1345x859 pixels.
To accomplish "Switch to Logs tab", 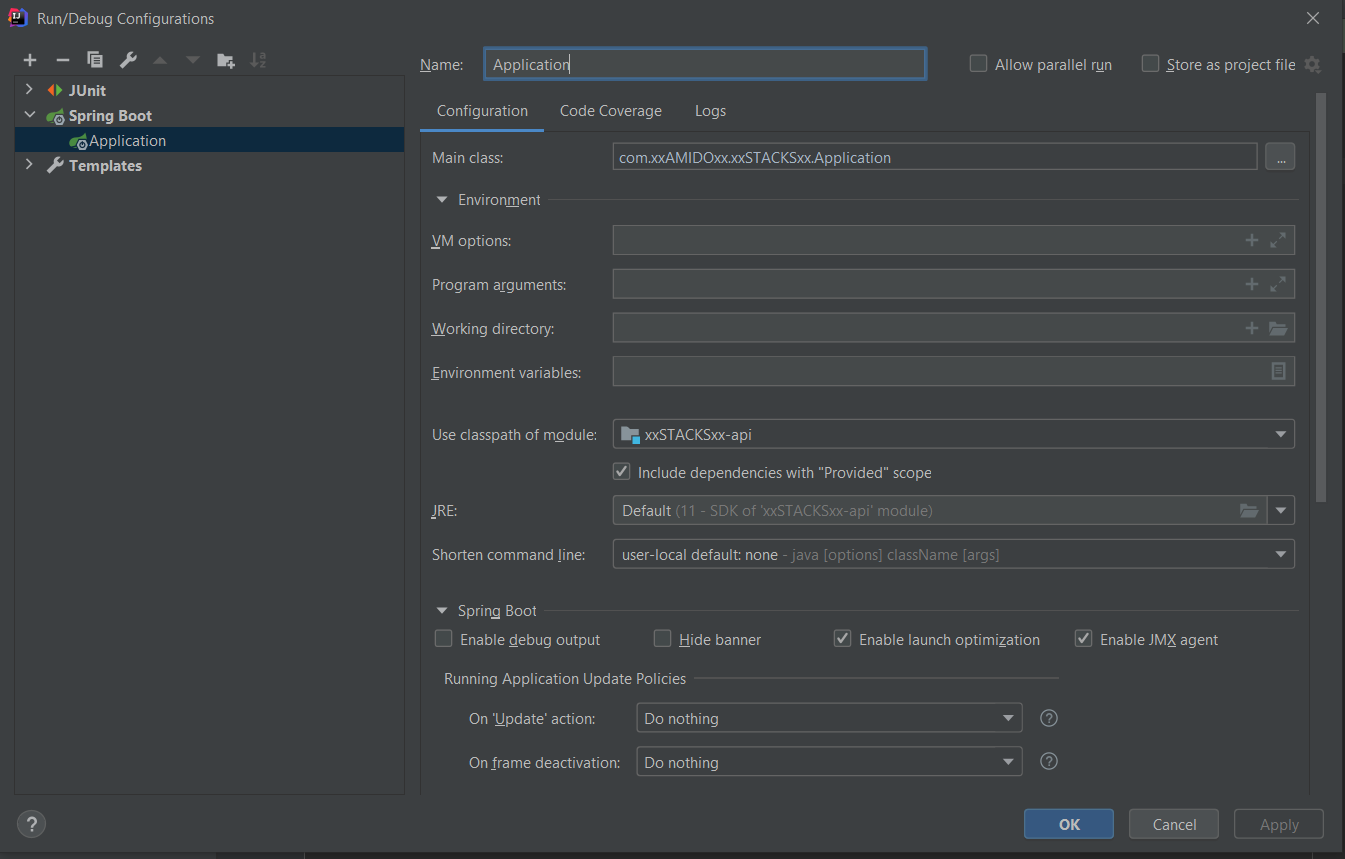I will (710, 111).
